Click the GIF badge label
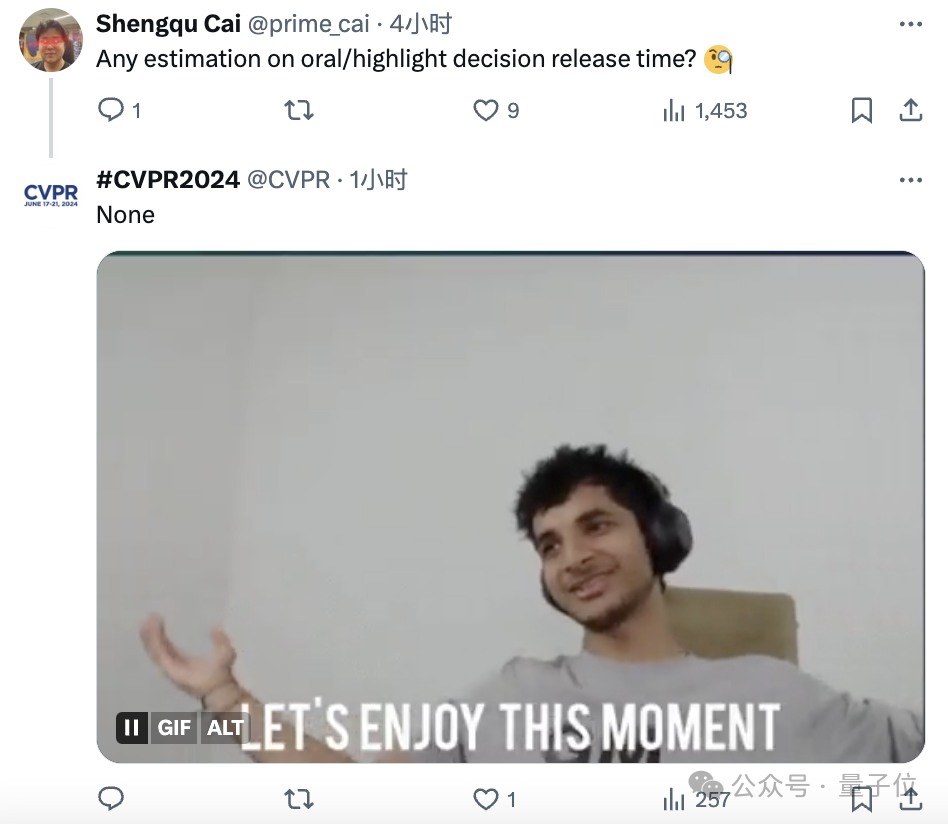 174,727
